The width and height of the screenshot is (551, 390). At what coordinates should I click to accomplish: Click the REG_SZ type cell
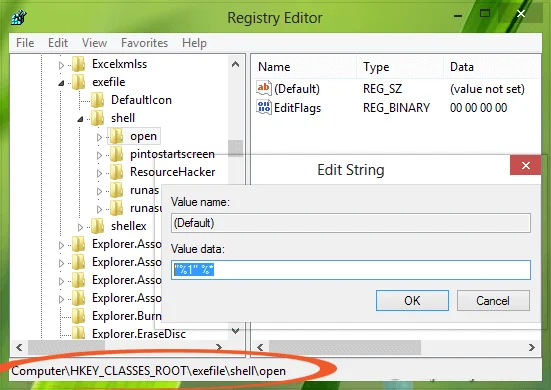[382, 89]
